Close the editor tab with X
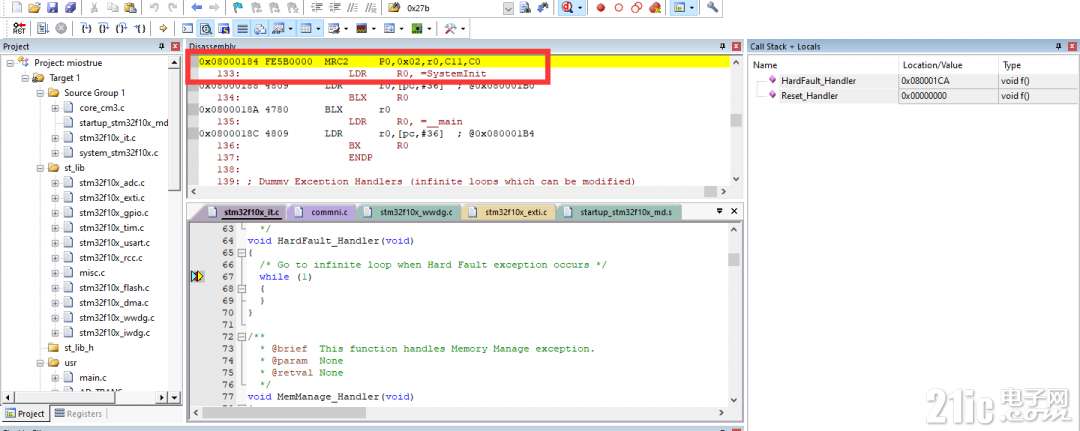Image resolution: width=1080 pixels, height=431 pixels. click(734, 211)
